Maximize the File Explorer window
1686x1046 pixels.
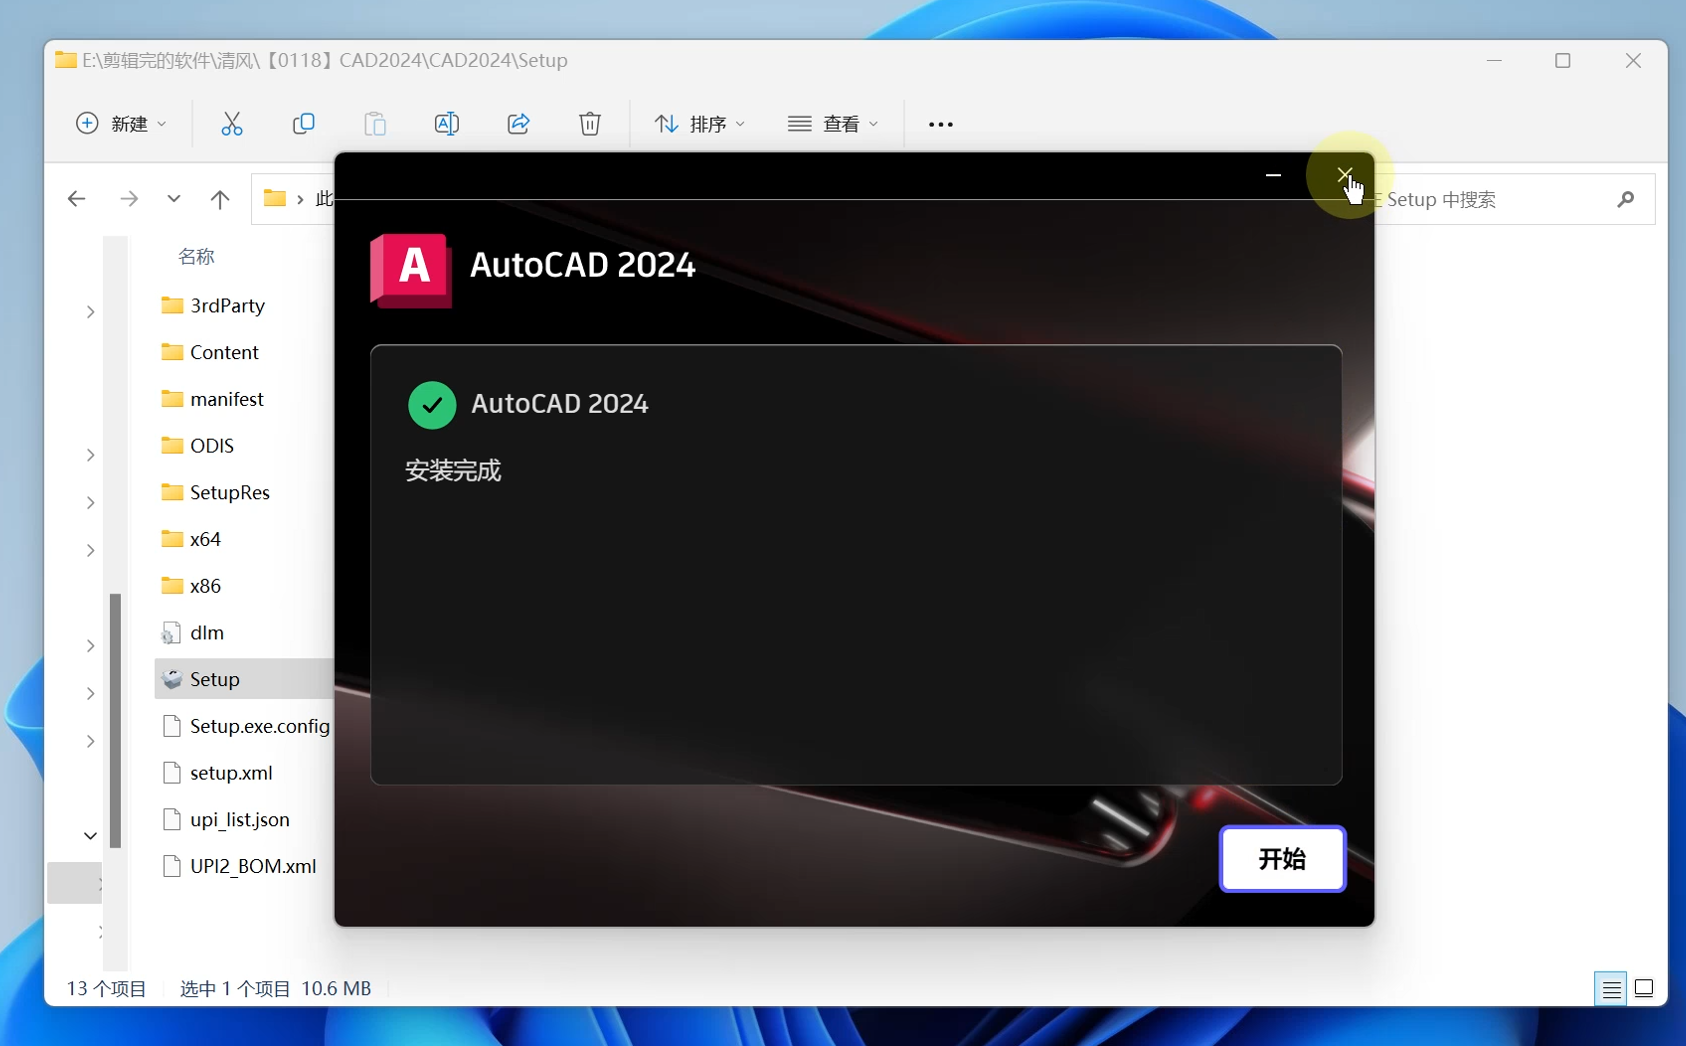click(1563, 61)
